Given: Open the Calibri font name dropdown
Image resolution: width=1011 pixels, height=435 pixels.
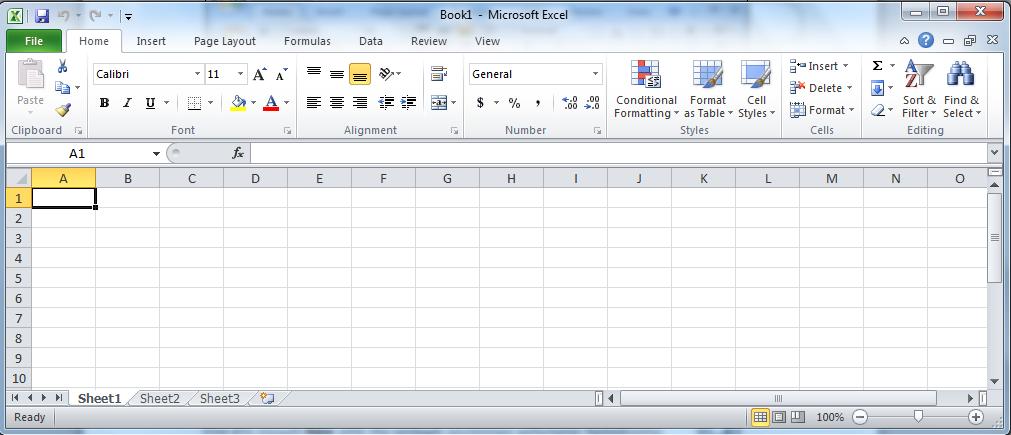Looking at the screenshot, I should [x=197, y=74].
